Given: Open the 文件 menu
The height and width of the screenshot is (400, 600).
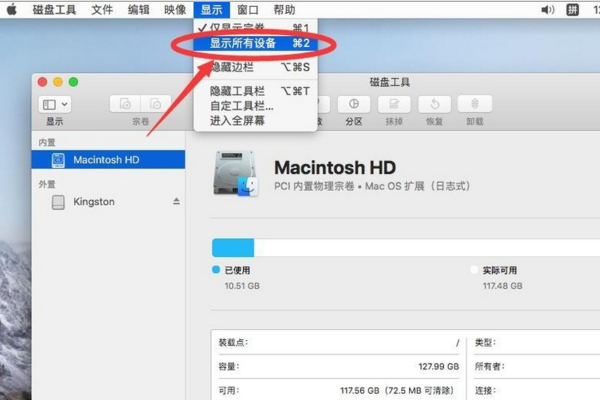Looking at the screenshot, I should (x=102, y=10).
